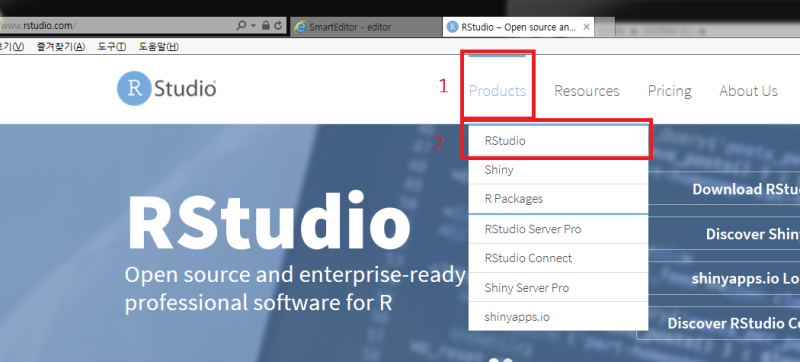
Task: Choose R Packages in the Products dropdown
Action: click(x=558, y=199)
